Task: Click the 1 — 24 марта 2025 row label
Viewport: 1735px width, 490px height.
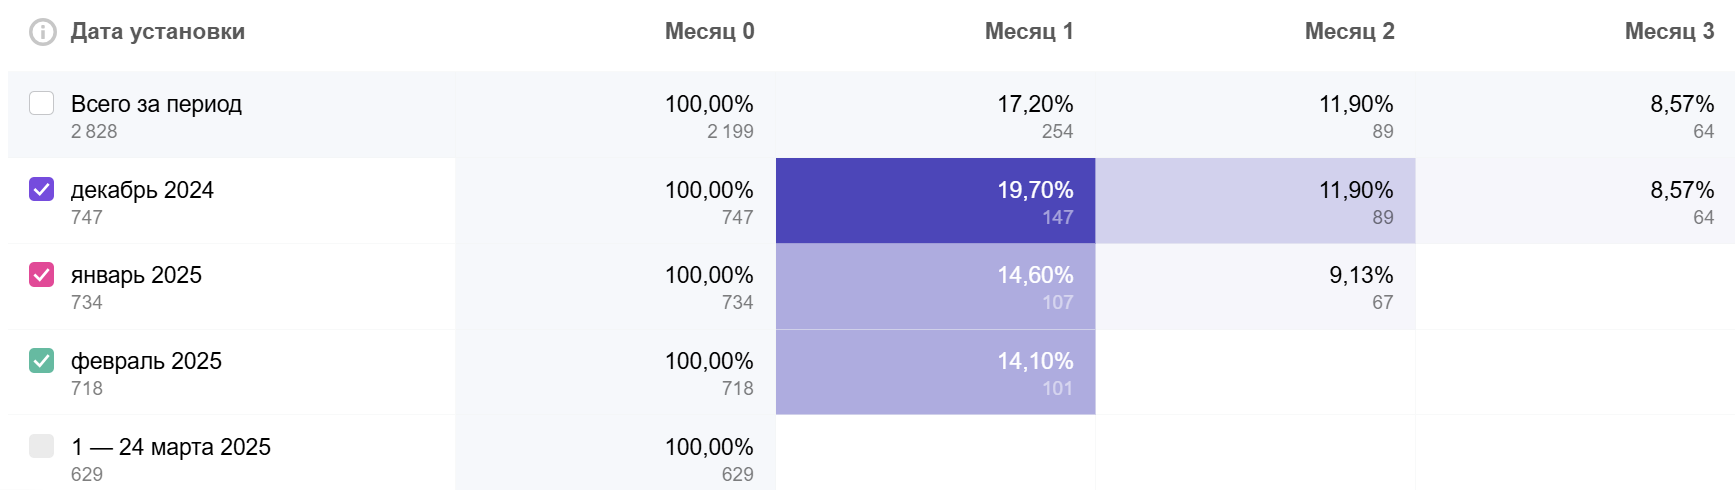Action: pyautogui.click(x=171, y=447)
